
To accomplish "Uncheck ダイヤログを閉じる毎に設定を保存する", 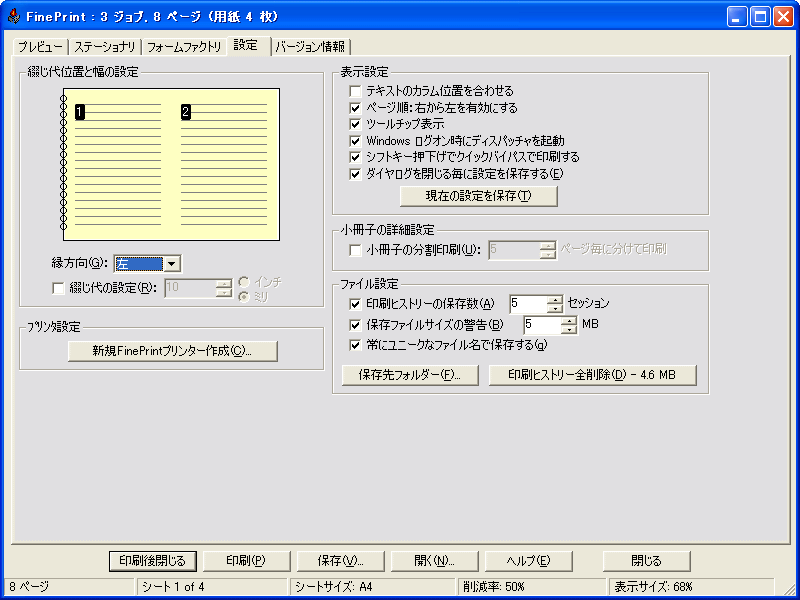I will (x=355, y=174).
